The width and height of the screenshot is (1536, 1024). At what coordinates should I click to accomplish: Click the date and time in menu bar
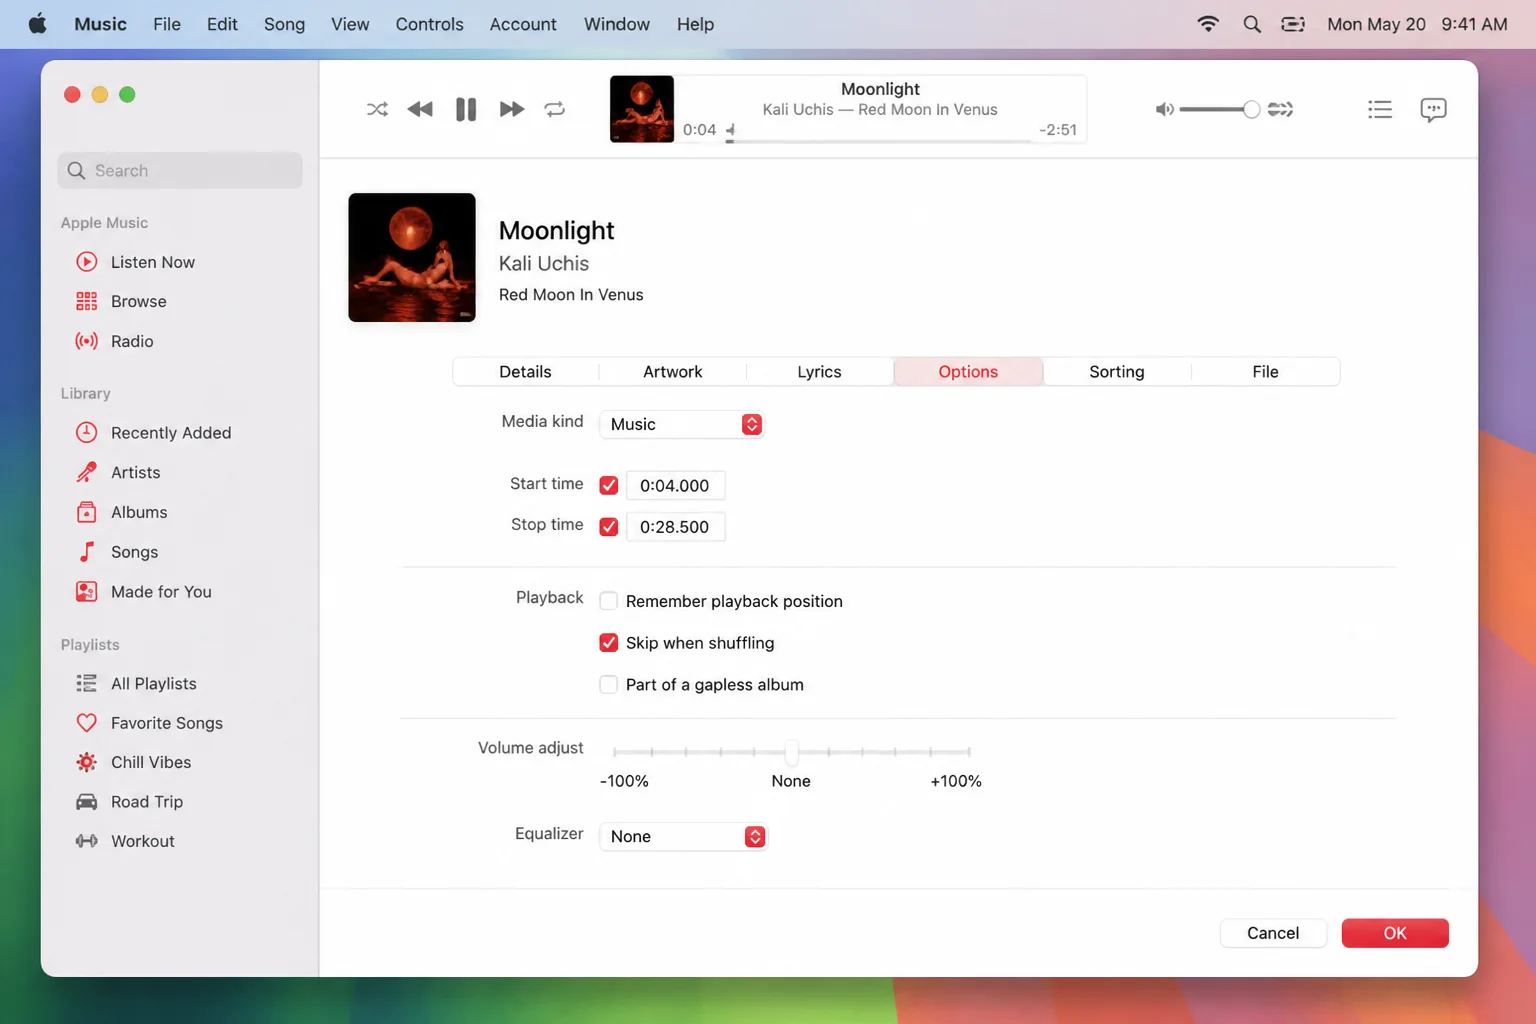coord(1417,24)
